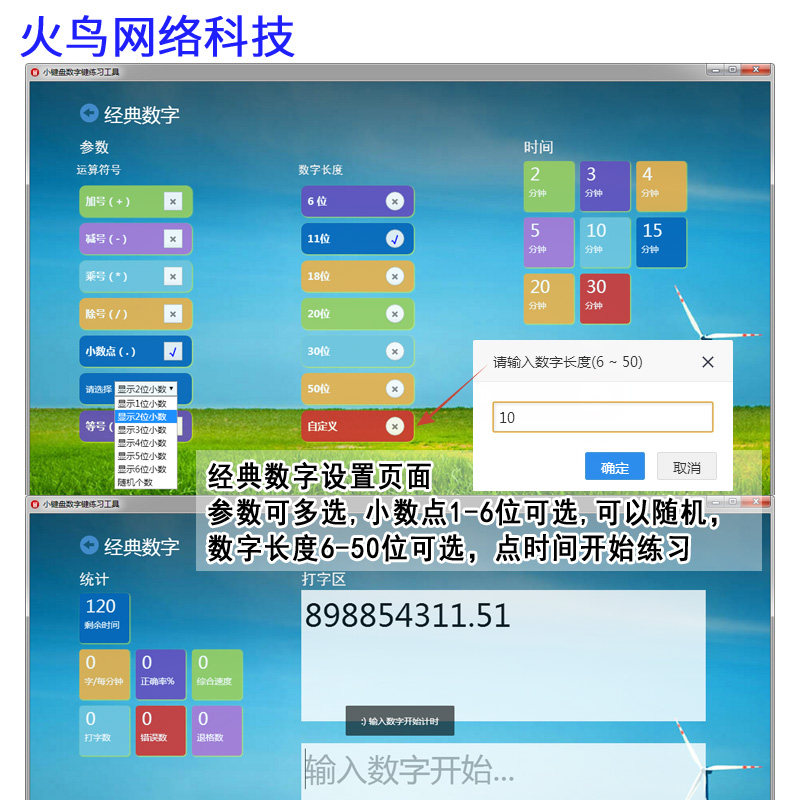Open the decimal places dropdown 显示2位小数
This screenshot has width=800, height=800.
tap(146, 389)
